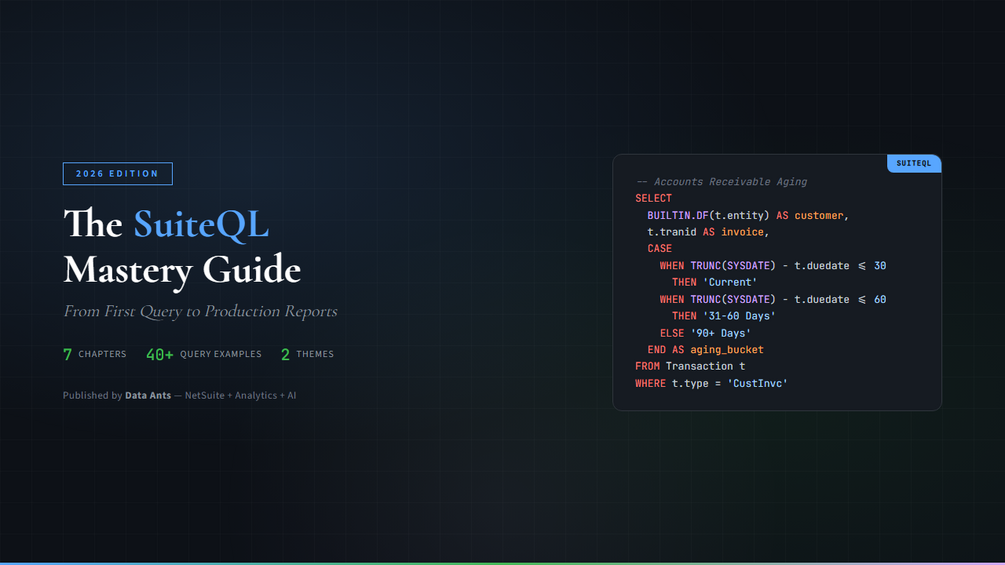Click 'NetSuite + Analytics + AI' tagline
Viewport: 1005px width, 565px height.
tap(240, 395)
